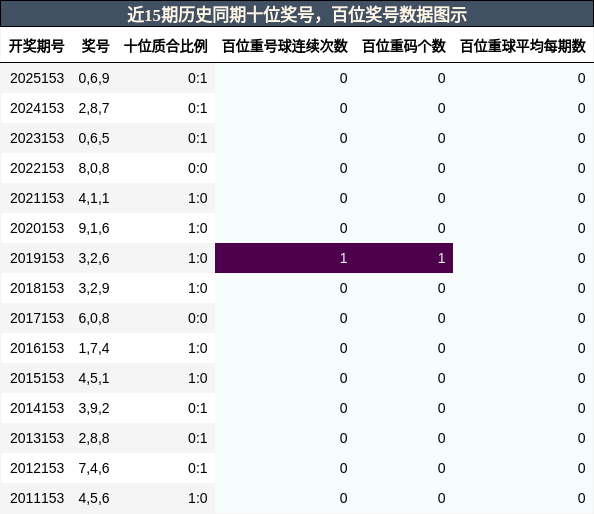
Task: Select winning number 8,0,8
Action: tap(94, 168)
